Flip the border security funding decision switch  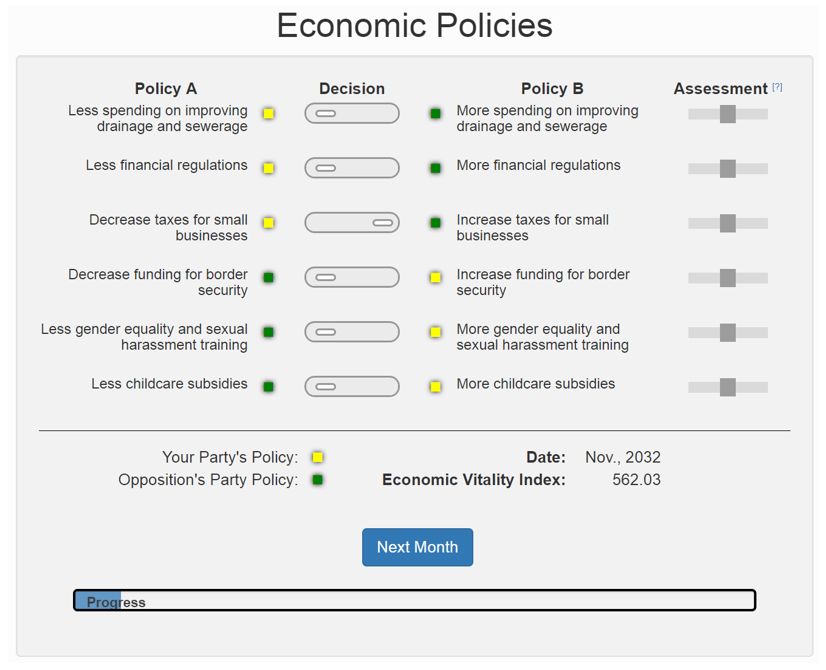[x=352, y=277]
